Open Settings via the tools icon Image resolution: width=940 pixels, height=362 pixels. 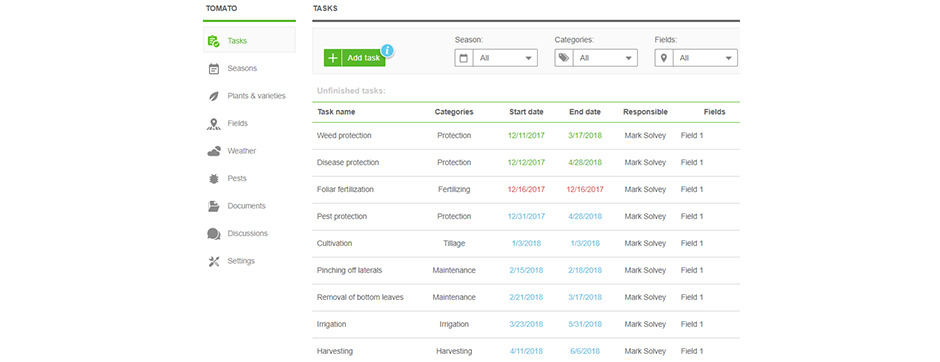pyautogui.click(x=213, y=261)
